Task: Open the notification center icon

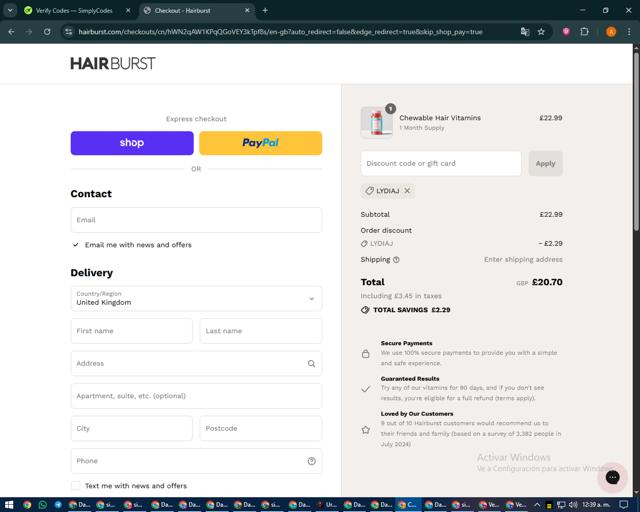Action: pos(623,505)
